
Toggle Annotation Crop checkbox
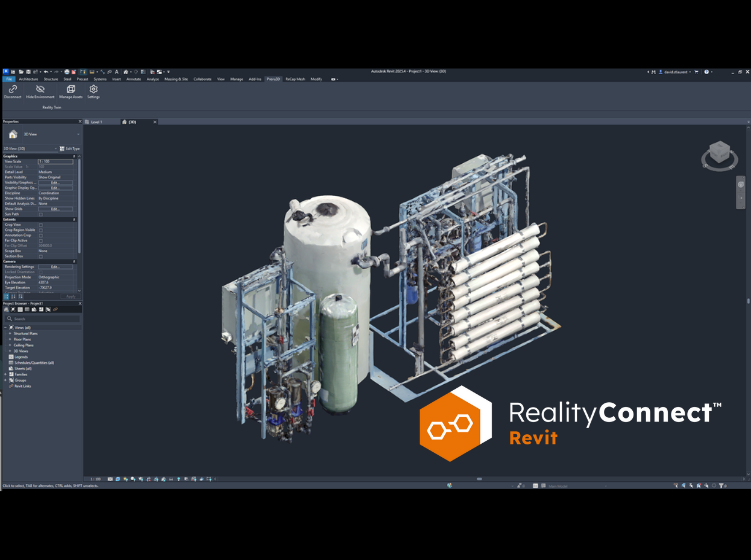click(41, 235)
